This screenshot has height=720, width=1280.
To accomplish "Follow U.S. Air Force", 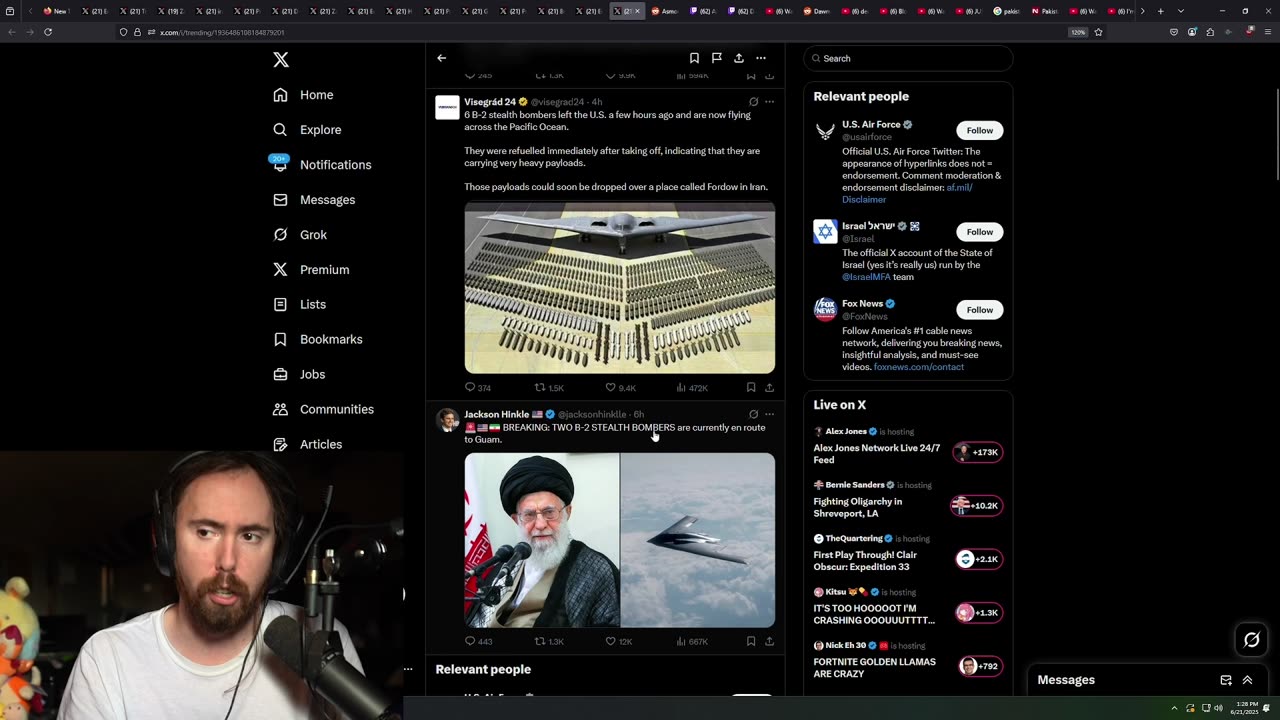I will point(979,130).
